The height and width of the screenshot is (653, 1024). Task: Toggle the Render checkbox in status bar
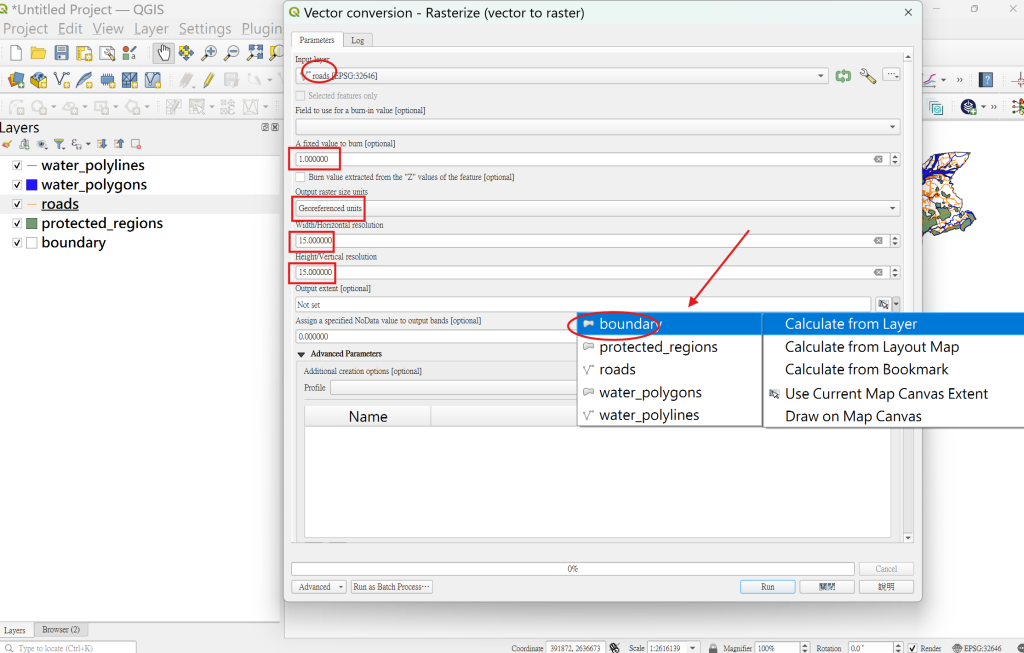[912, 648]
